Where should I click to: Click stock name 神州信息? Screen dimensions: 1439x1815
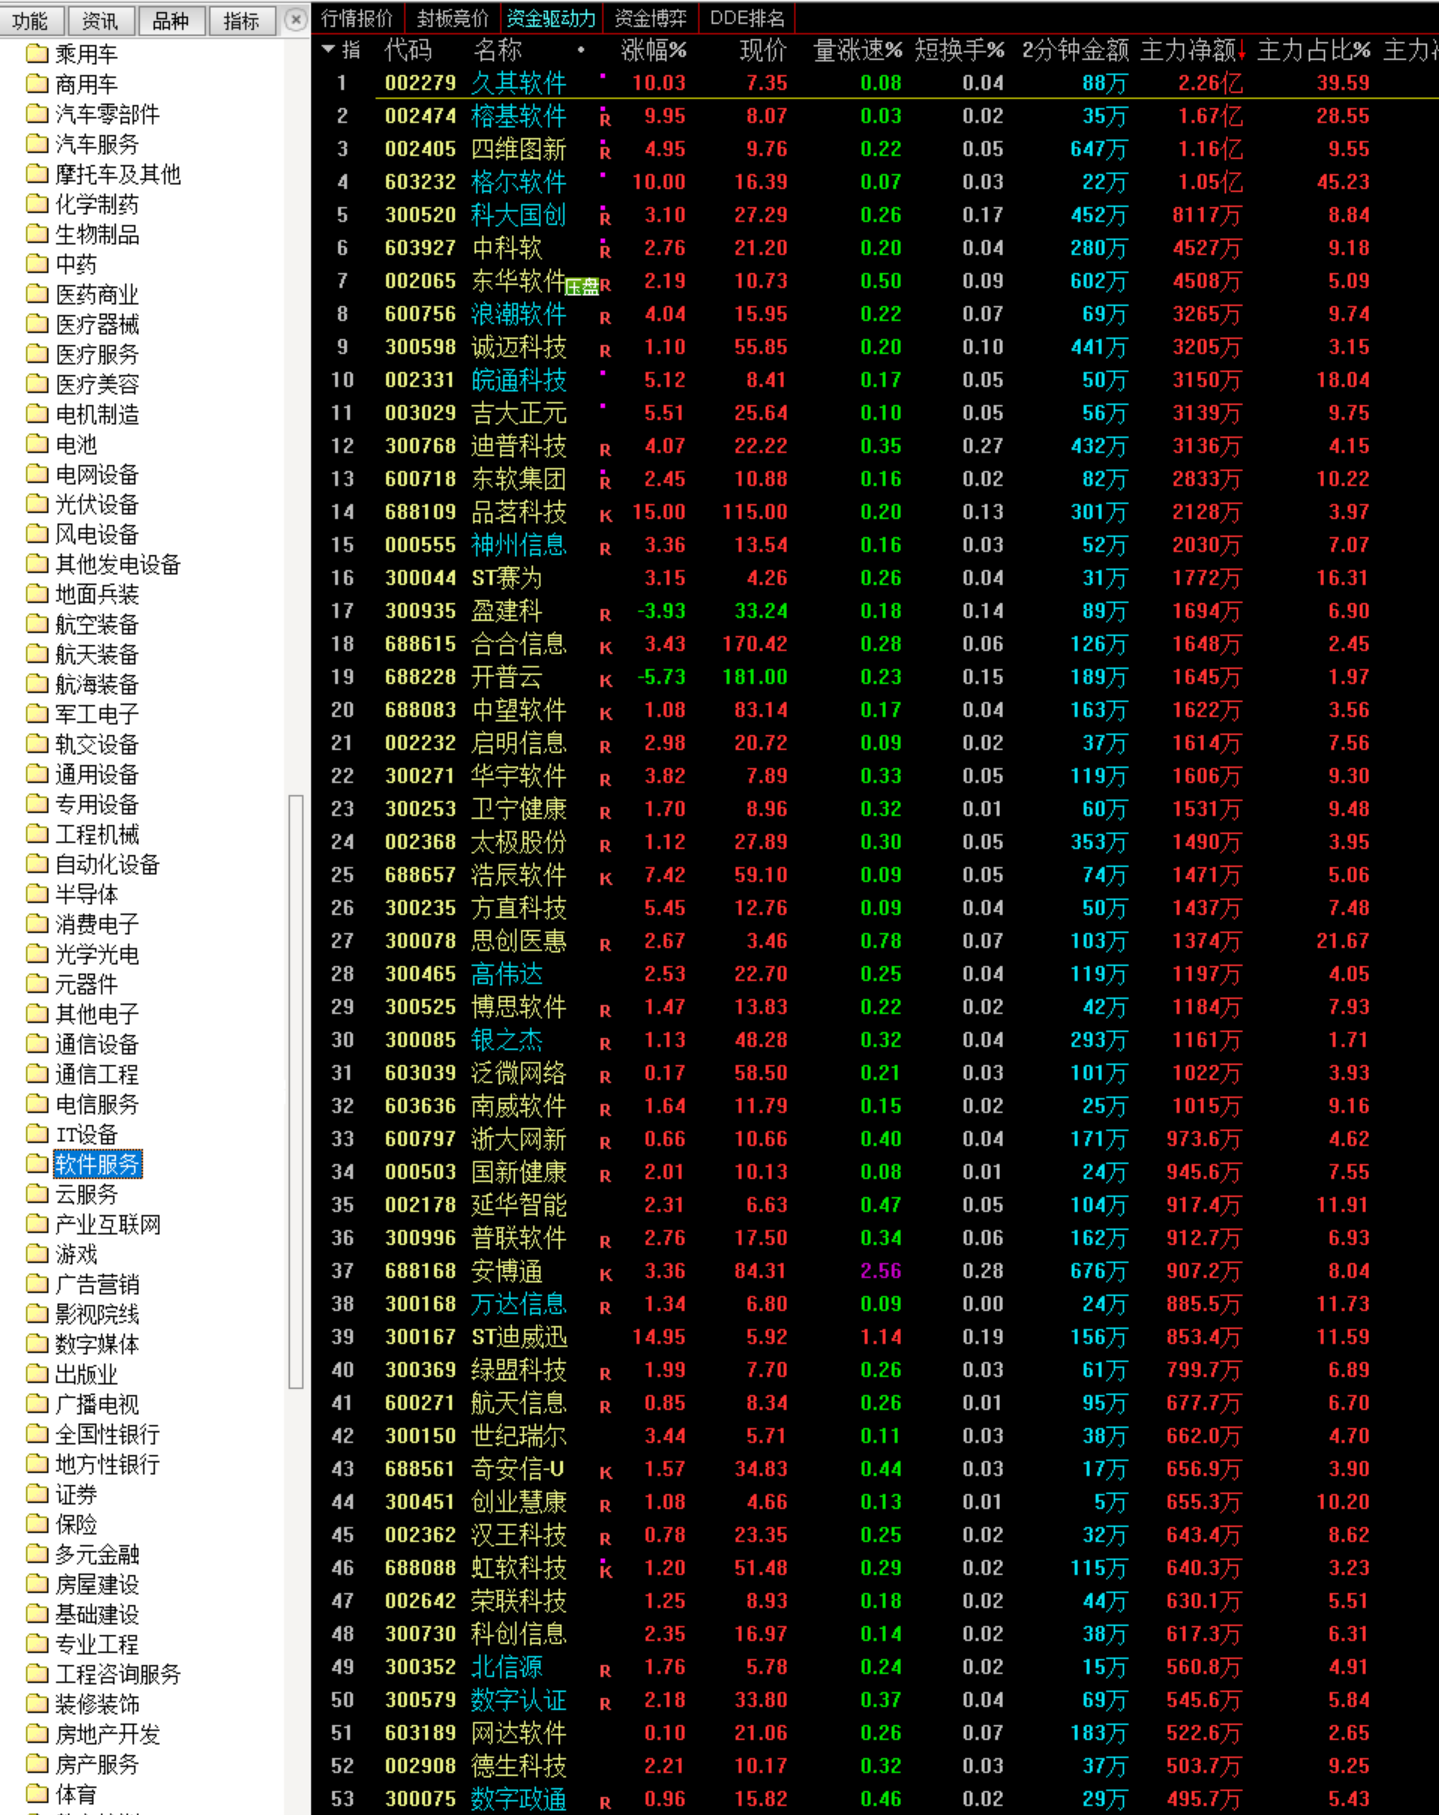(x=518, y=545)
